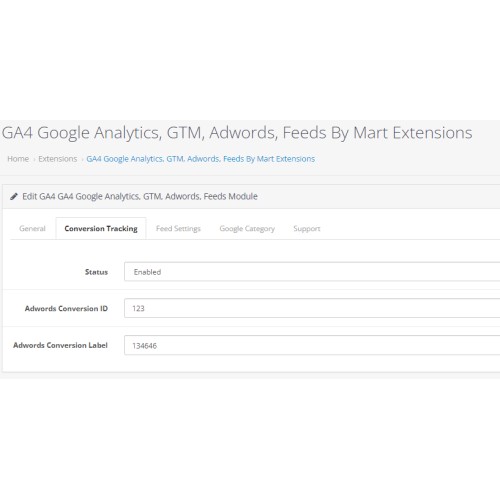This screenshot has width=500, height=500.
Task: Click the Adwords Conversion ID field
Action: pos(312,308)
